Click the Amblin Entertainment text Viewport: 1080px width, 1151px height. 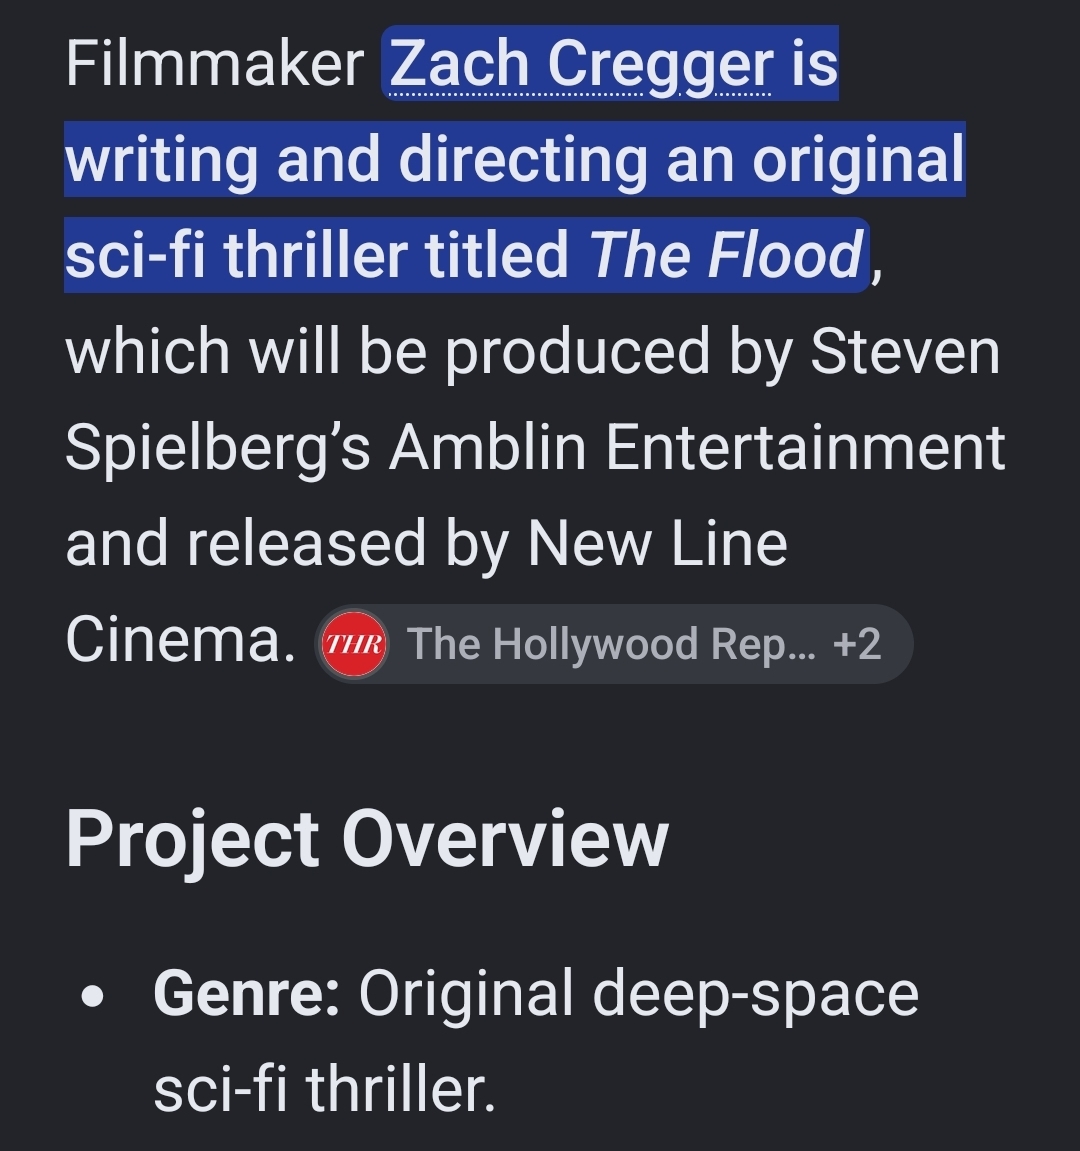(x=697, y=448)
